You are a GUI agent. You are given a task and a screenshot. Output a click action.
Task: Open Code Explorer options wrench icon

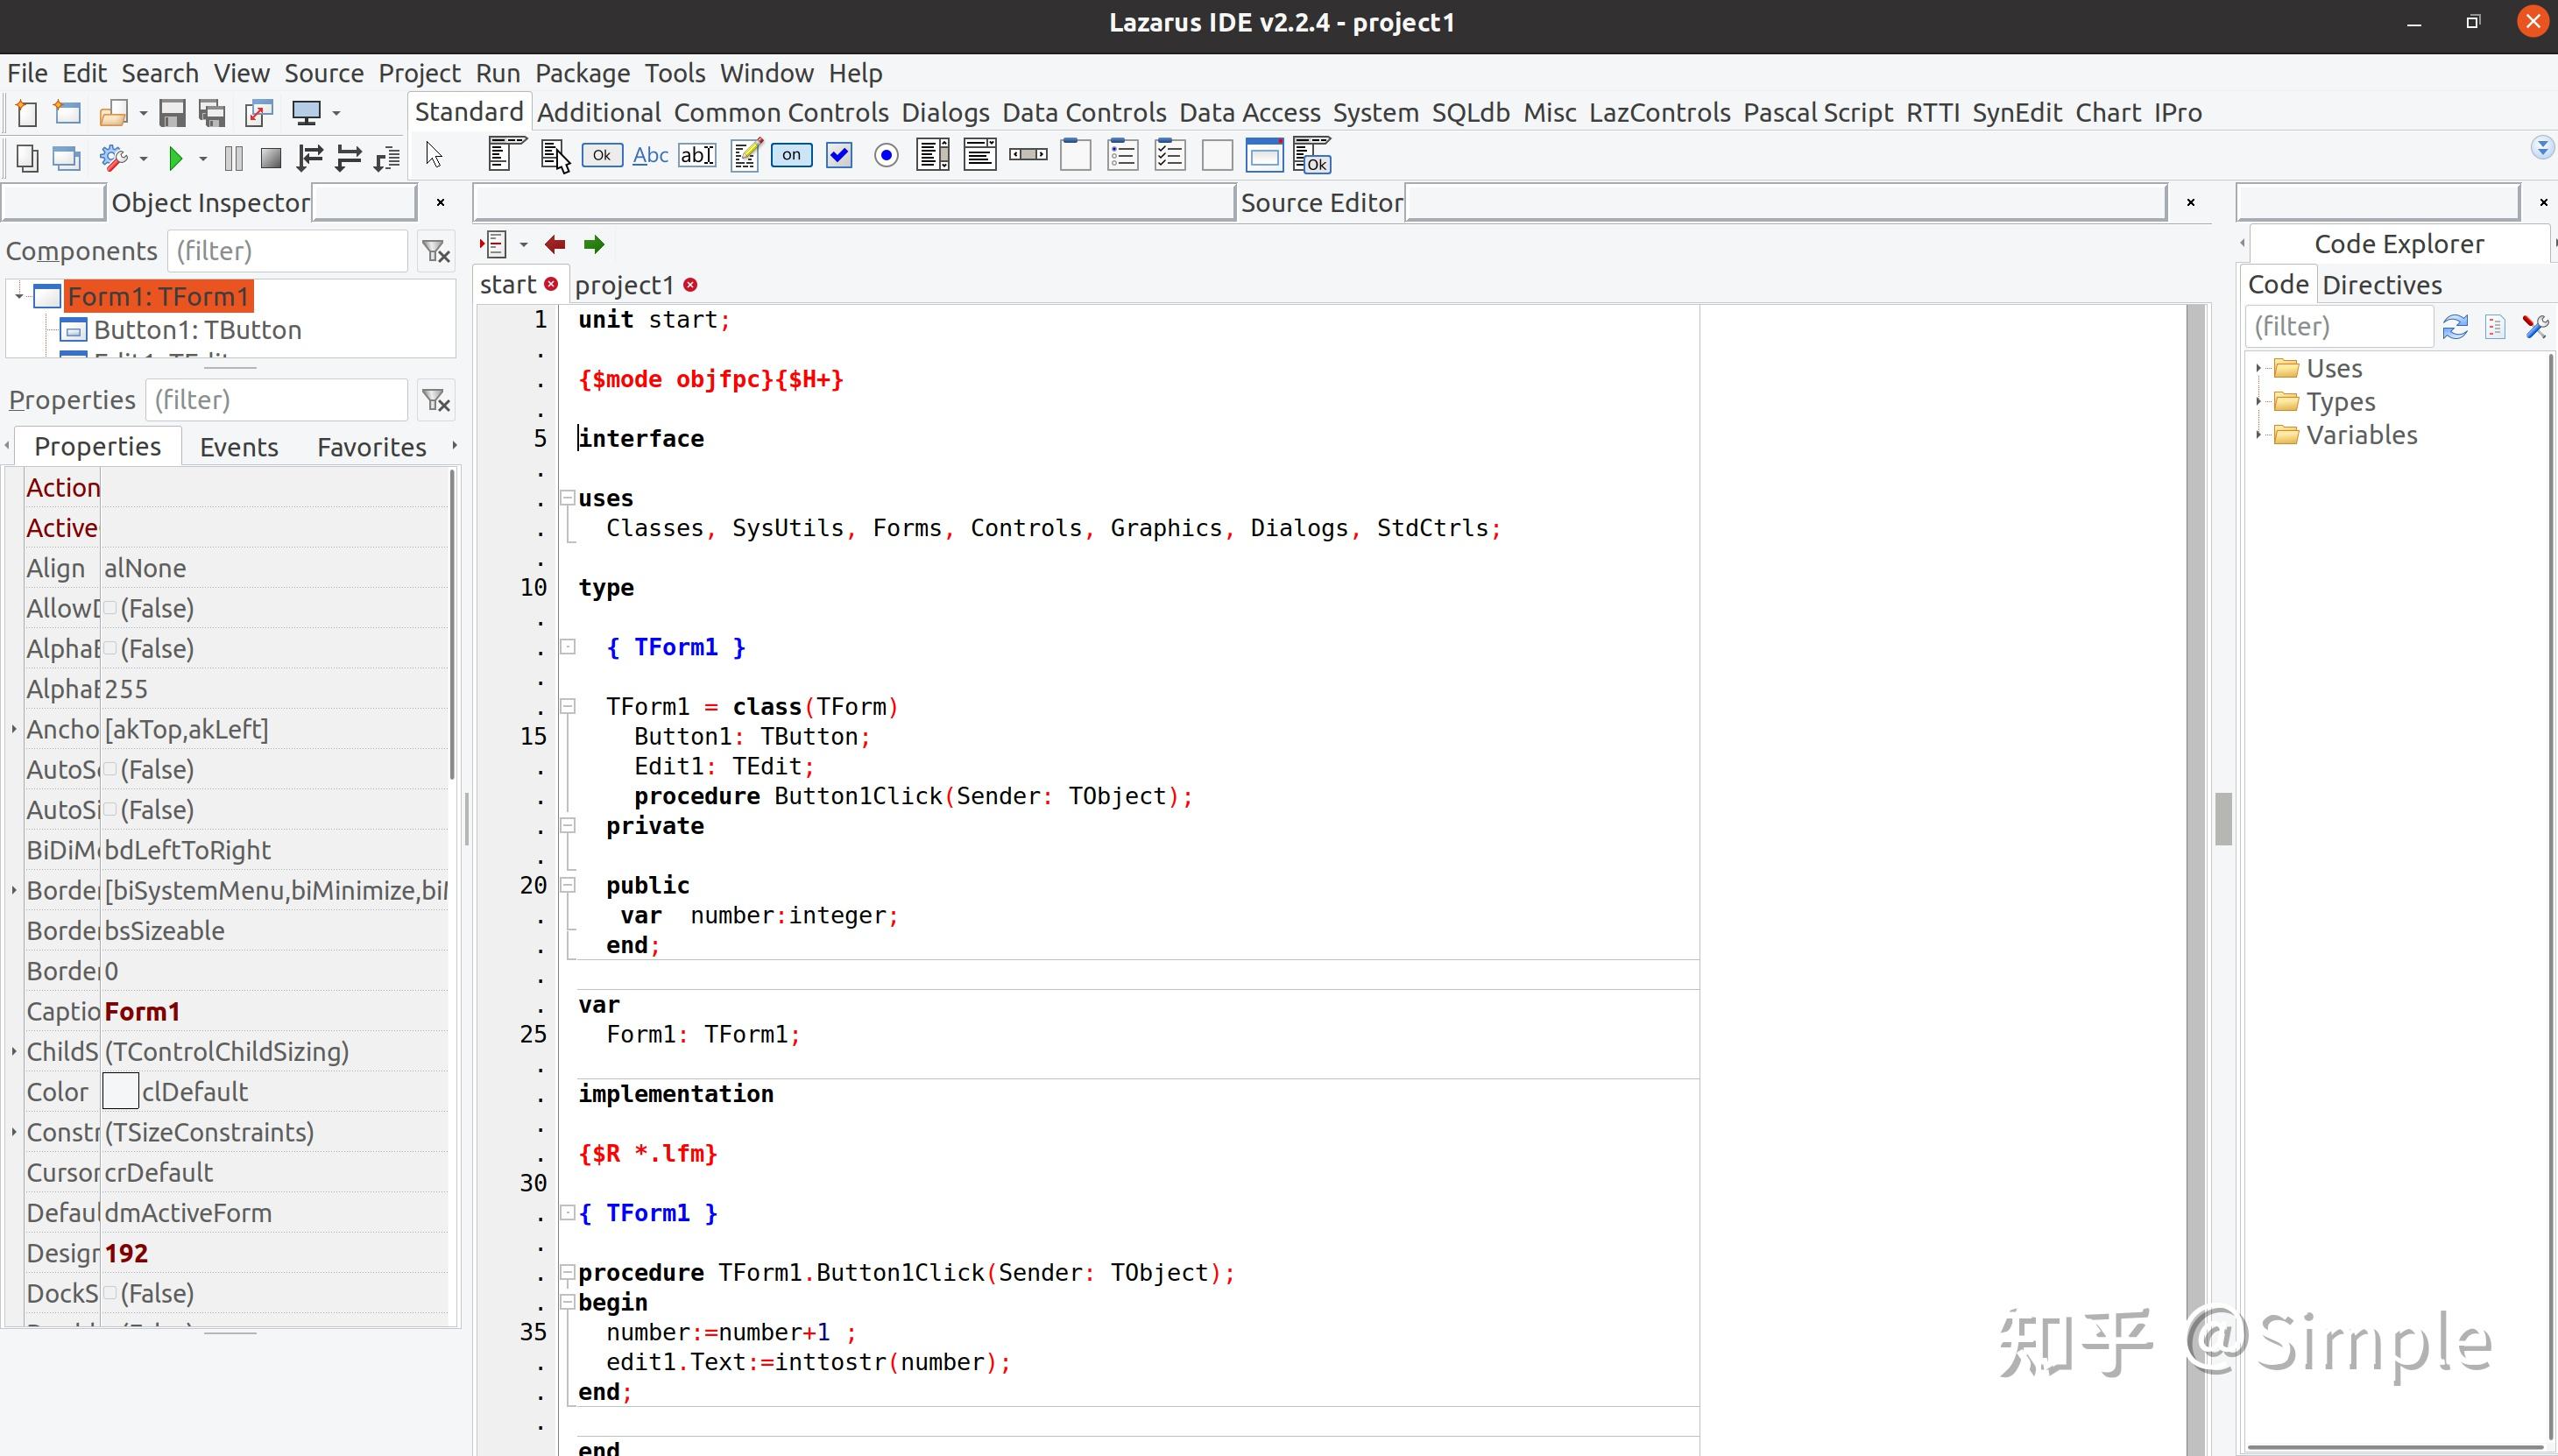[2535, 327]
